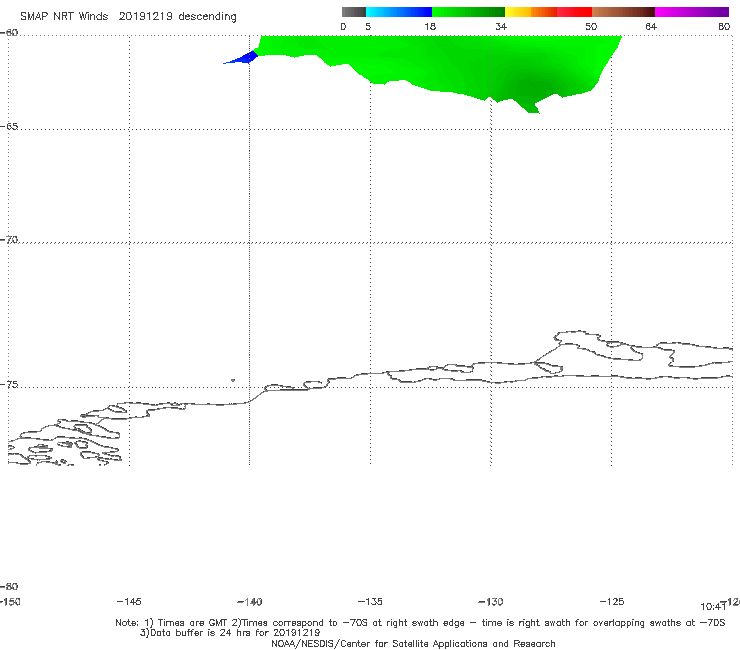This screenshot has width=740, height=650.
Task: Click the brown segment of the wind scale
Action: click(x=623, y=12)
